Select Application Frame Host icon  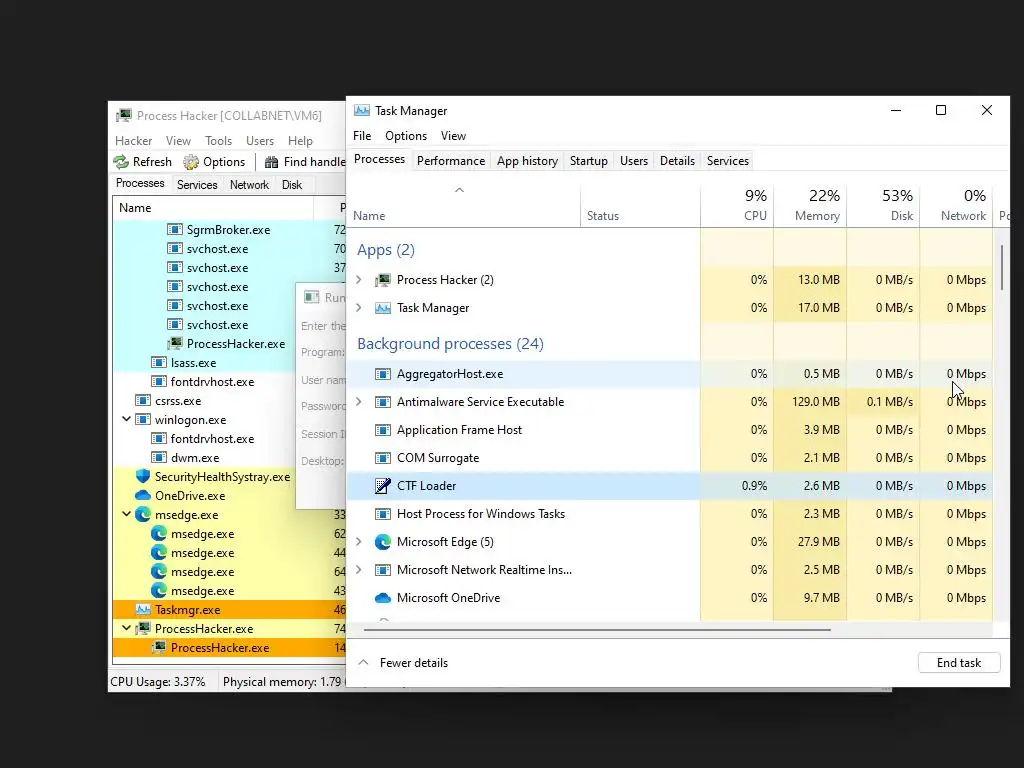click(x=383, y=430)
